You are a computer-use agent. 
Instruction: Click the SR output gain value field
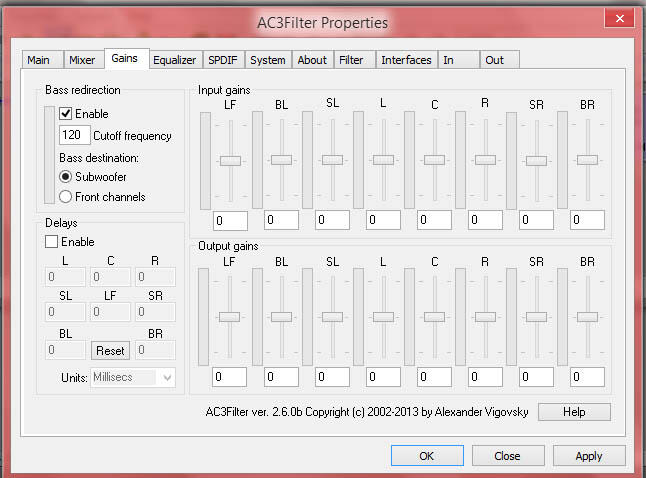[x=536, y=377]
